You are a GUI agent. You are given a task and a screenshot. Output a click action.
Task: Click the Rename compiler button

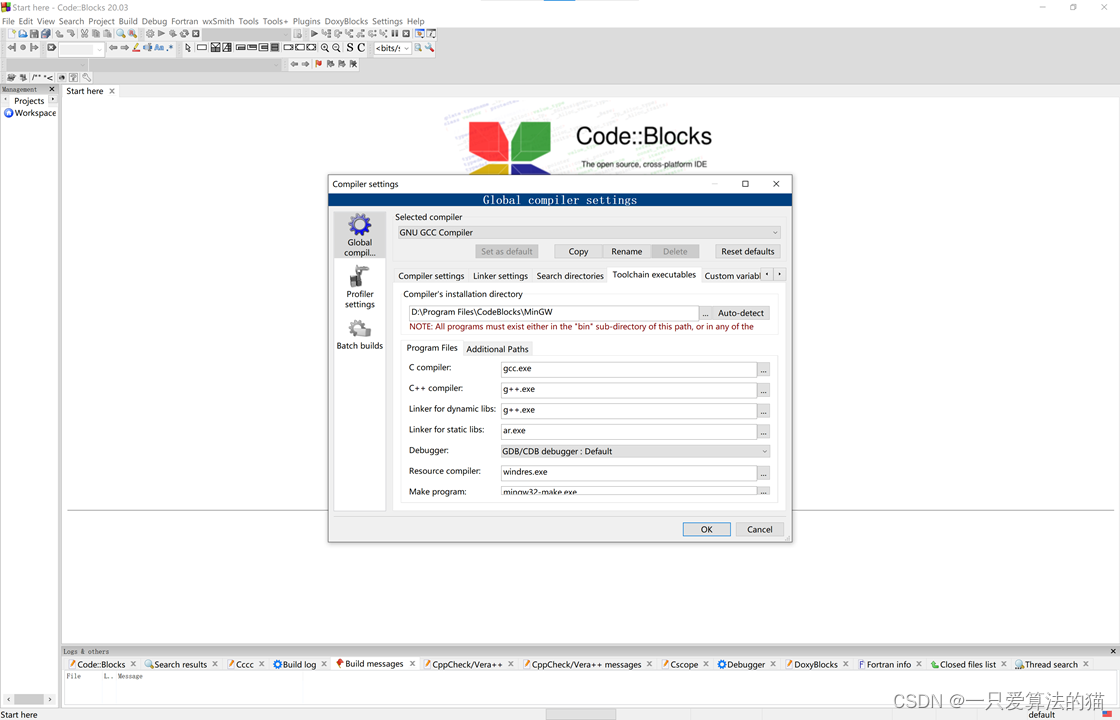point(626,251)
